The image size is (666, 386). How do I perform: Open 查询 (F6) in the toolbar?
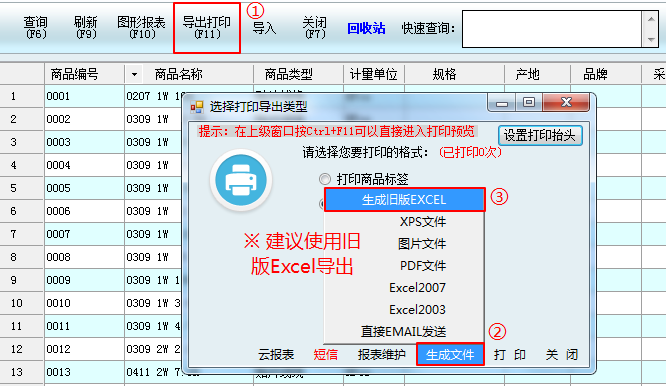(36, 28)
